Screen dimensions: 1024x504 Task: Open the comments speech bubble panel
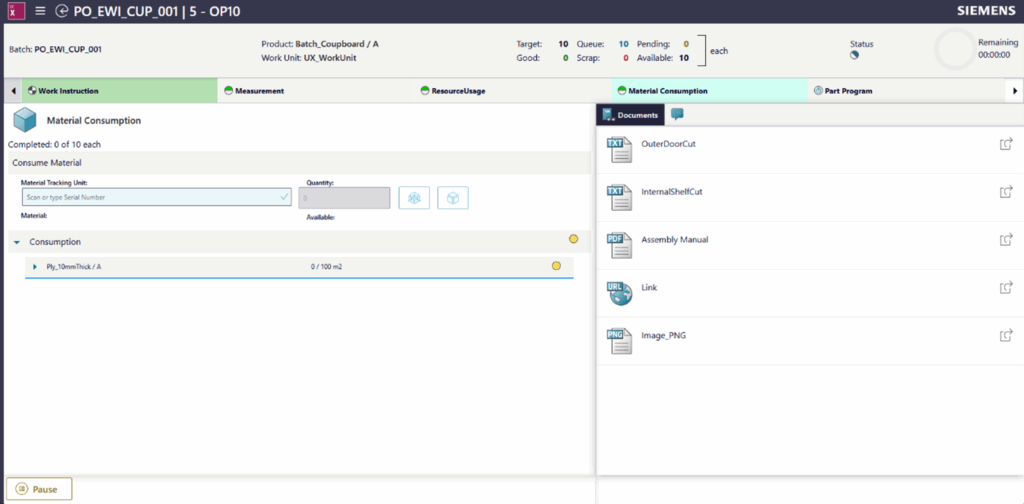pyautogui.click(x=677, y=115)
